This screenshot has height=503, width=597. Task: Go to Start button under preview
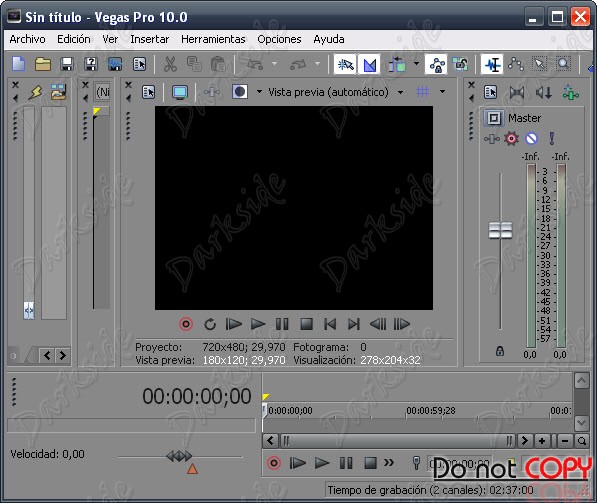(330, 324)
